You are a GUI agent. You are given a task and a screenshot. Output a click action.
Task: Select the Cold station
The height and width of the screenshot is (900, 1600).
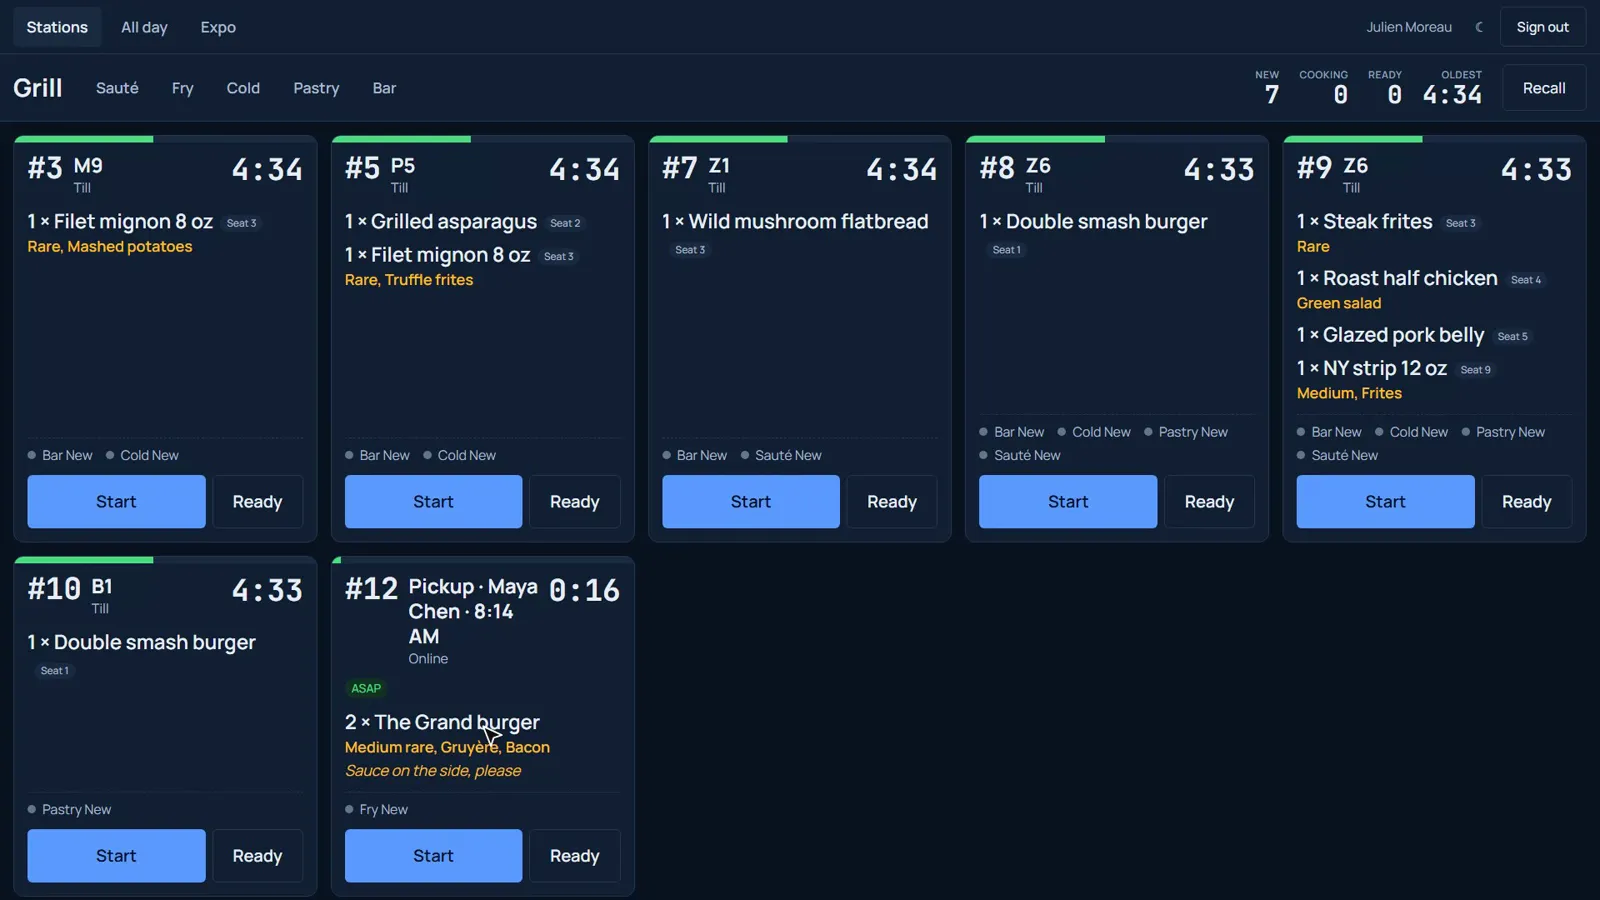pos(243,88)
